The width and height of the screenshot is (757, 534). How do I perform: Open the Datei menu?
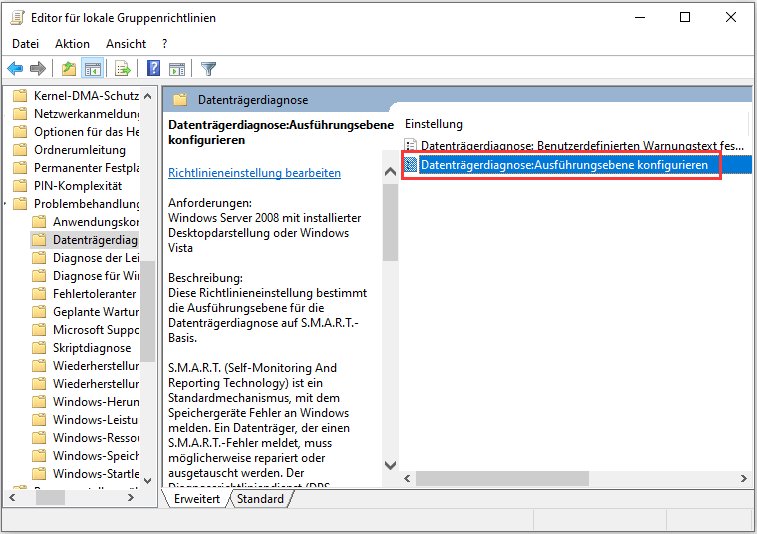(26, 43)
